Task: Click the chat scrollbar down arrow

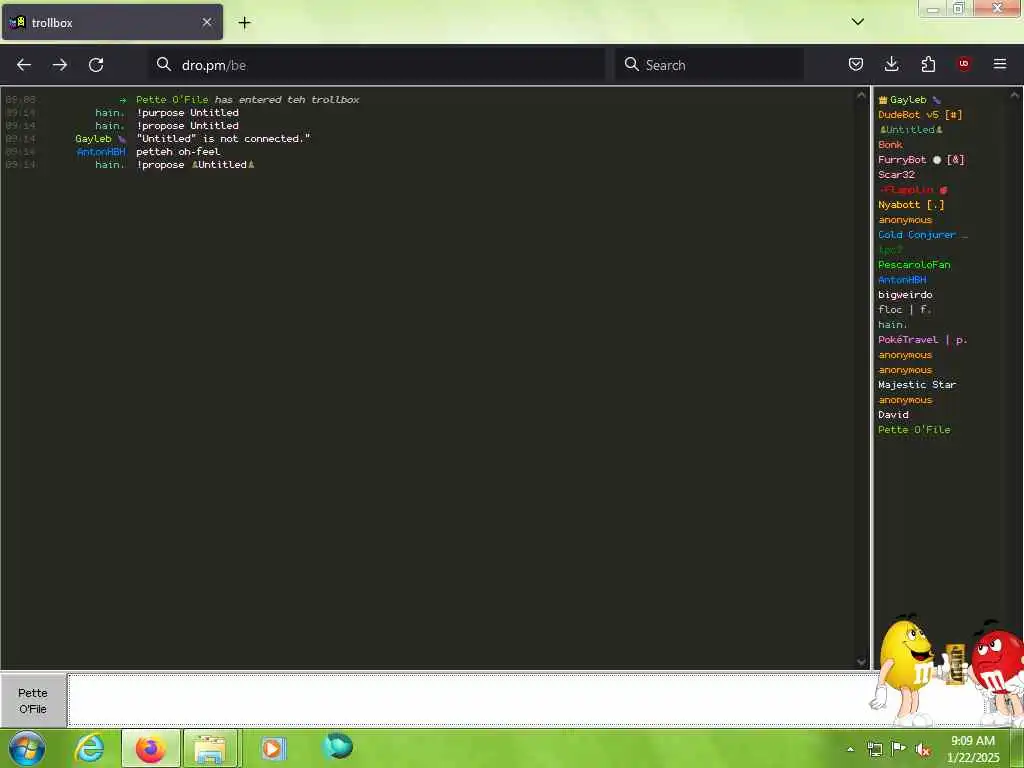Action: coord(861,662)
